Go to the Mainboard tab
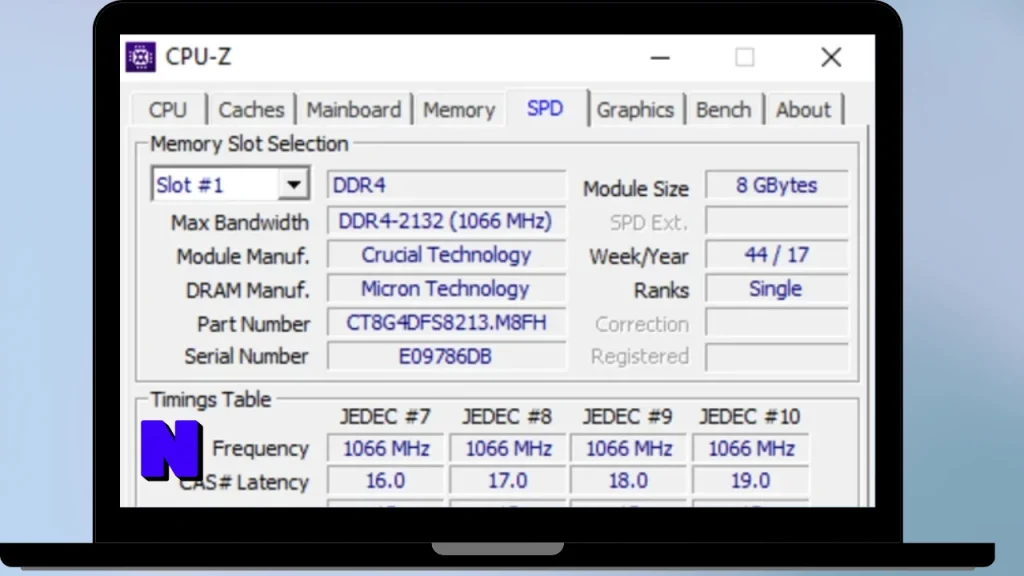Image resolution: width=1024 pixels, height=576 pixels. [x=354, y=110]
